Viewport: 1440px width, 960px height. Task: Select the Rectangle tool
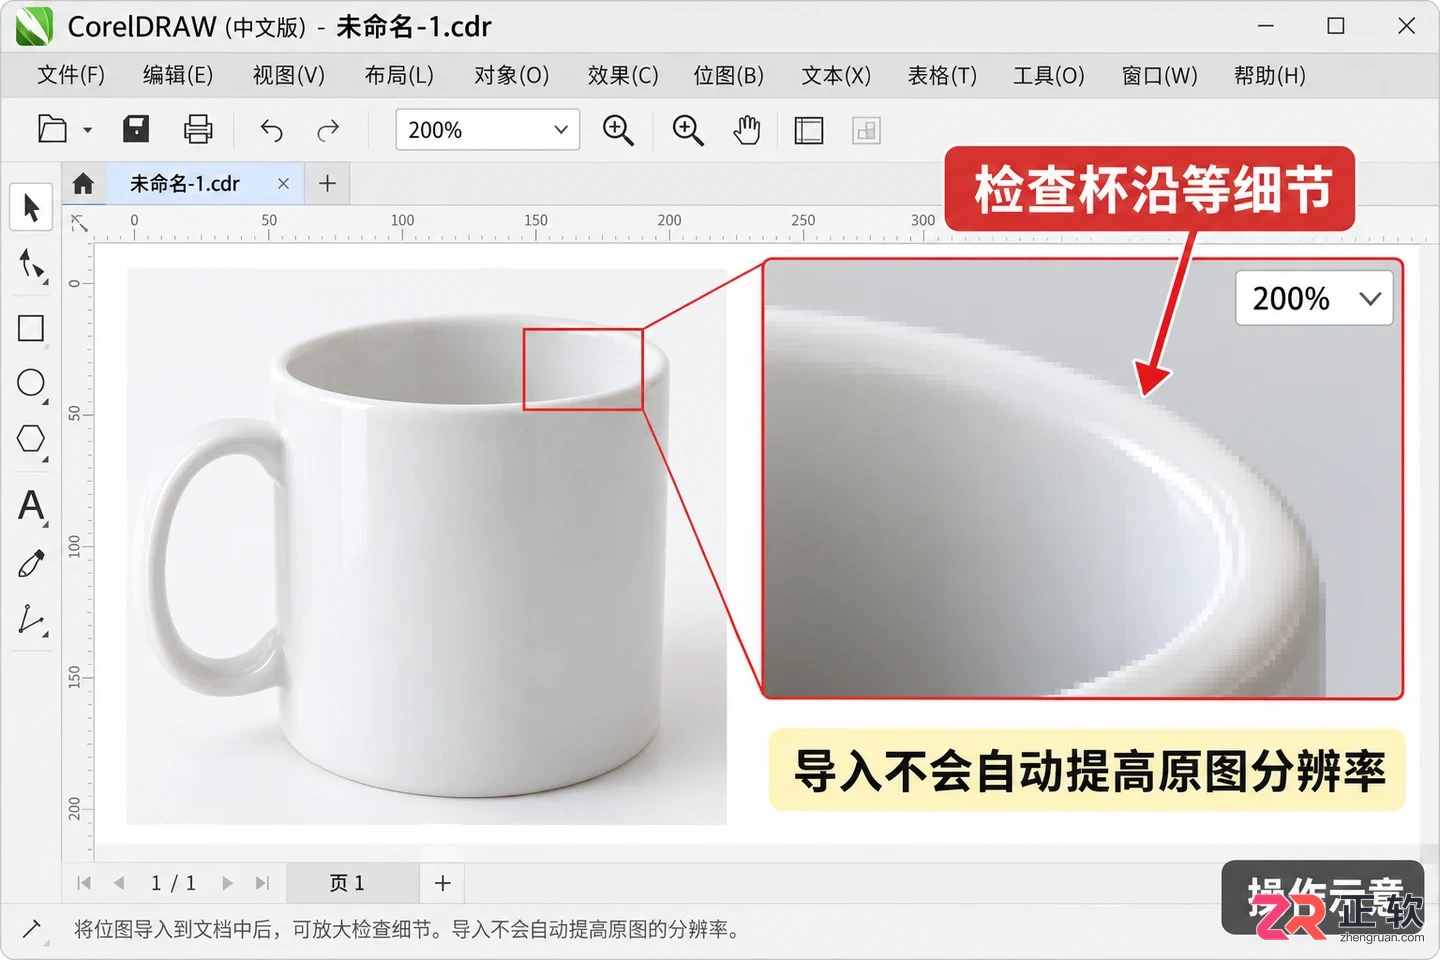point(31,328)
